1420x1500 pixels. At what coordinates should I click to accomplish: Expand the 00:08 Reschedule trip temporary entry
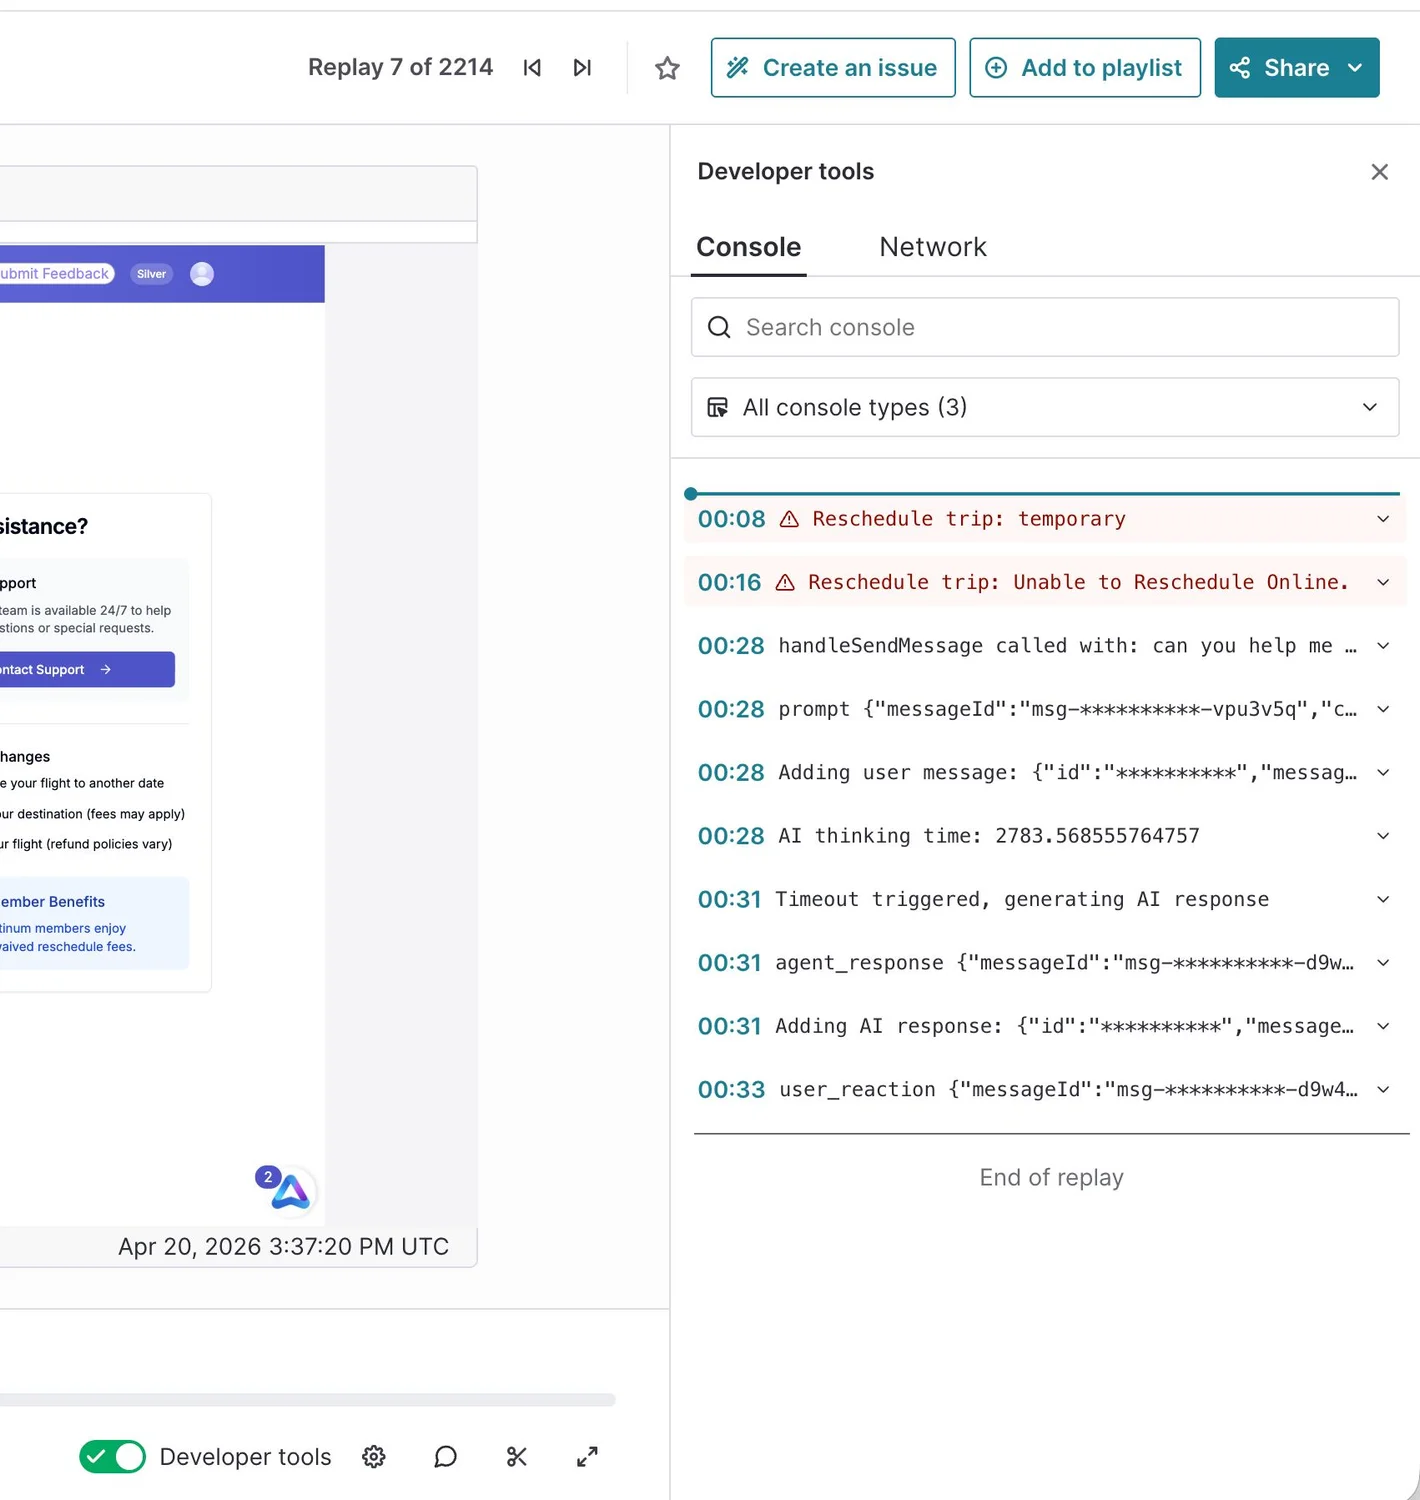pyautogui.click(x=1383, y=519)
